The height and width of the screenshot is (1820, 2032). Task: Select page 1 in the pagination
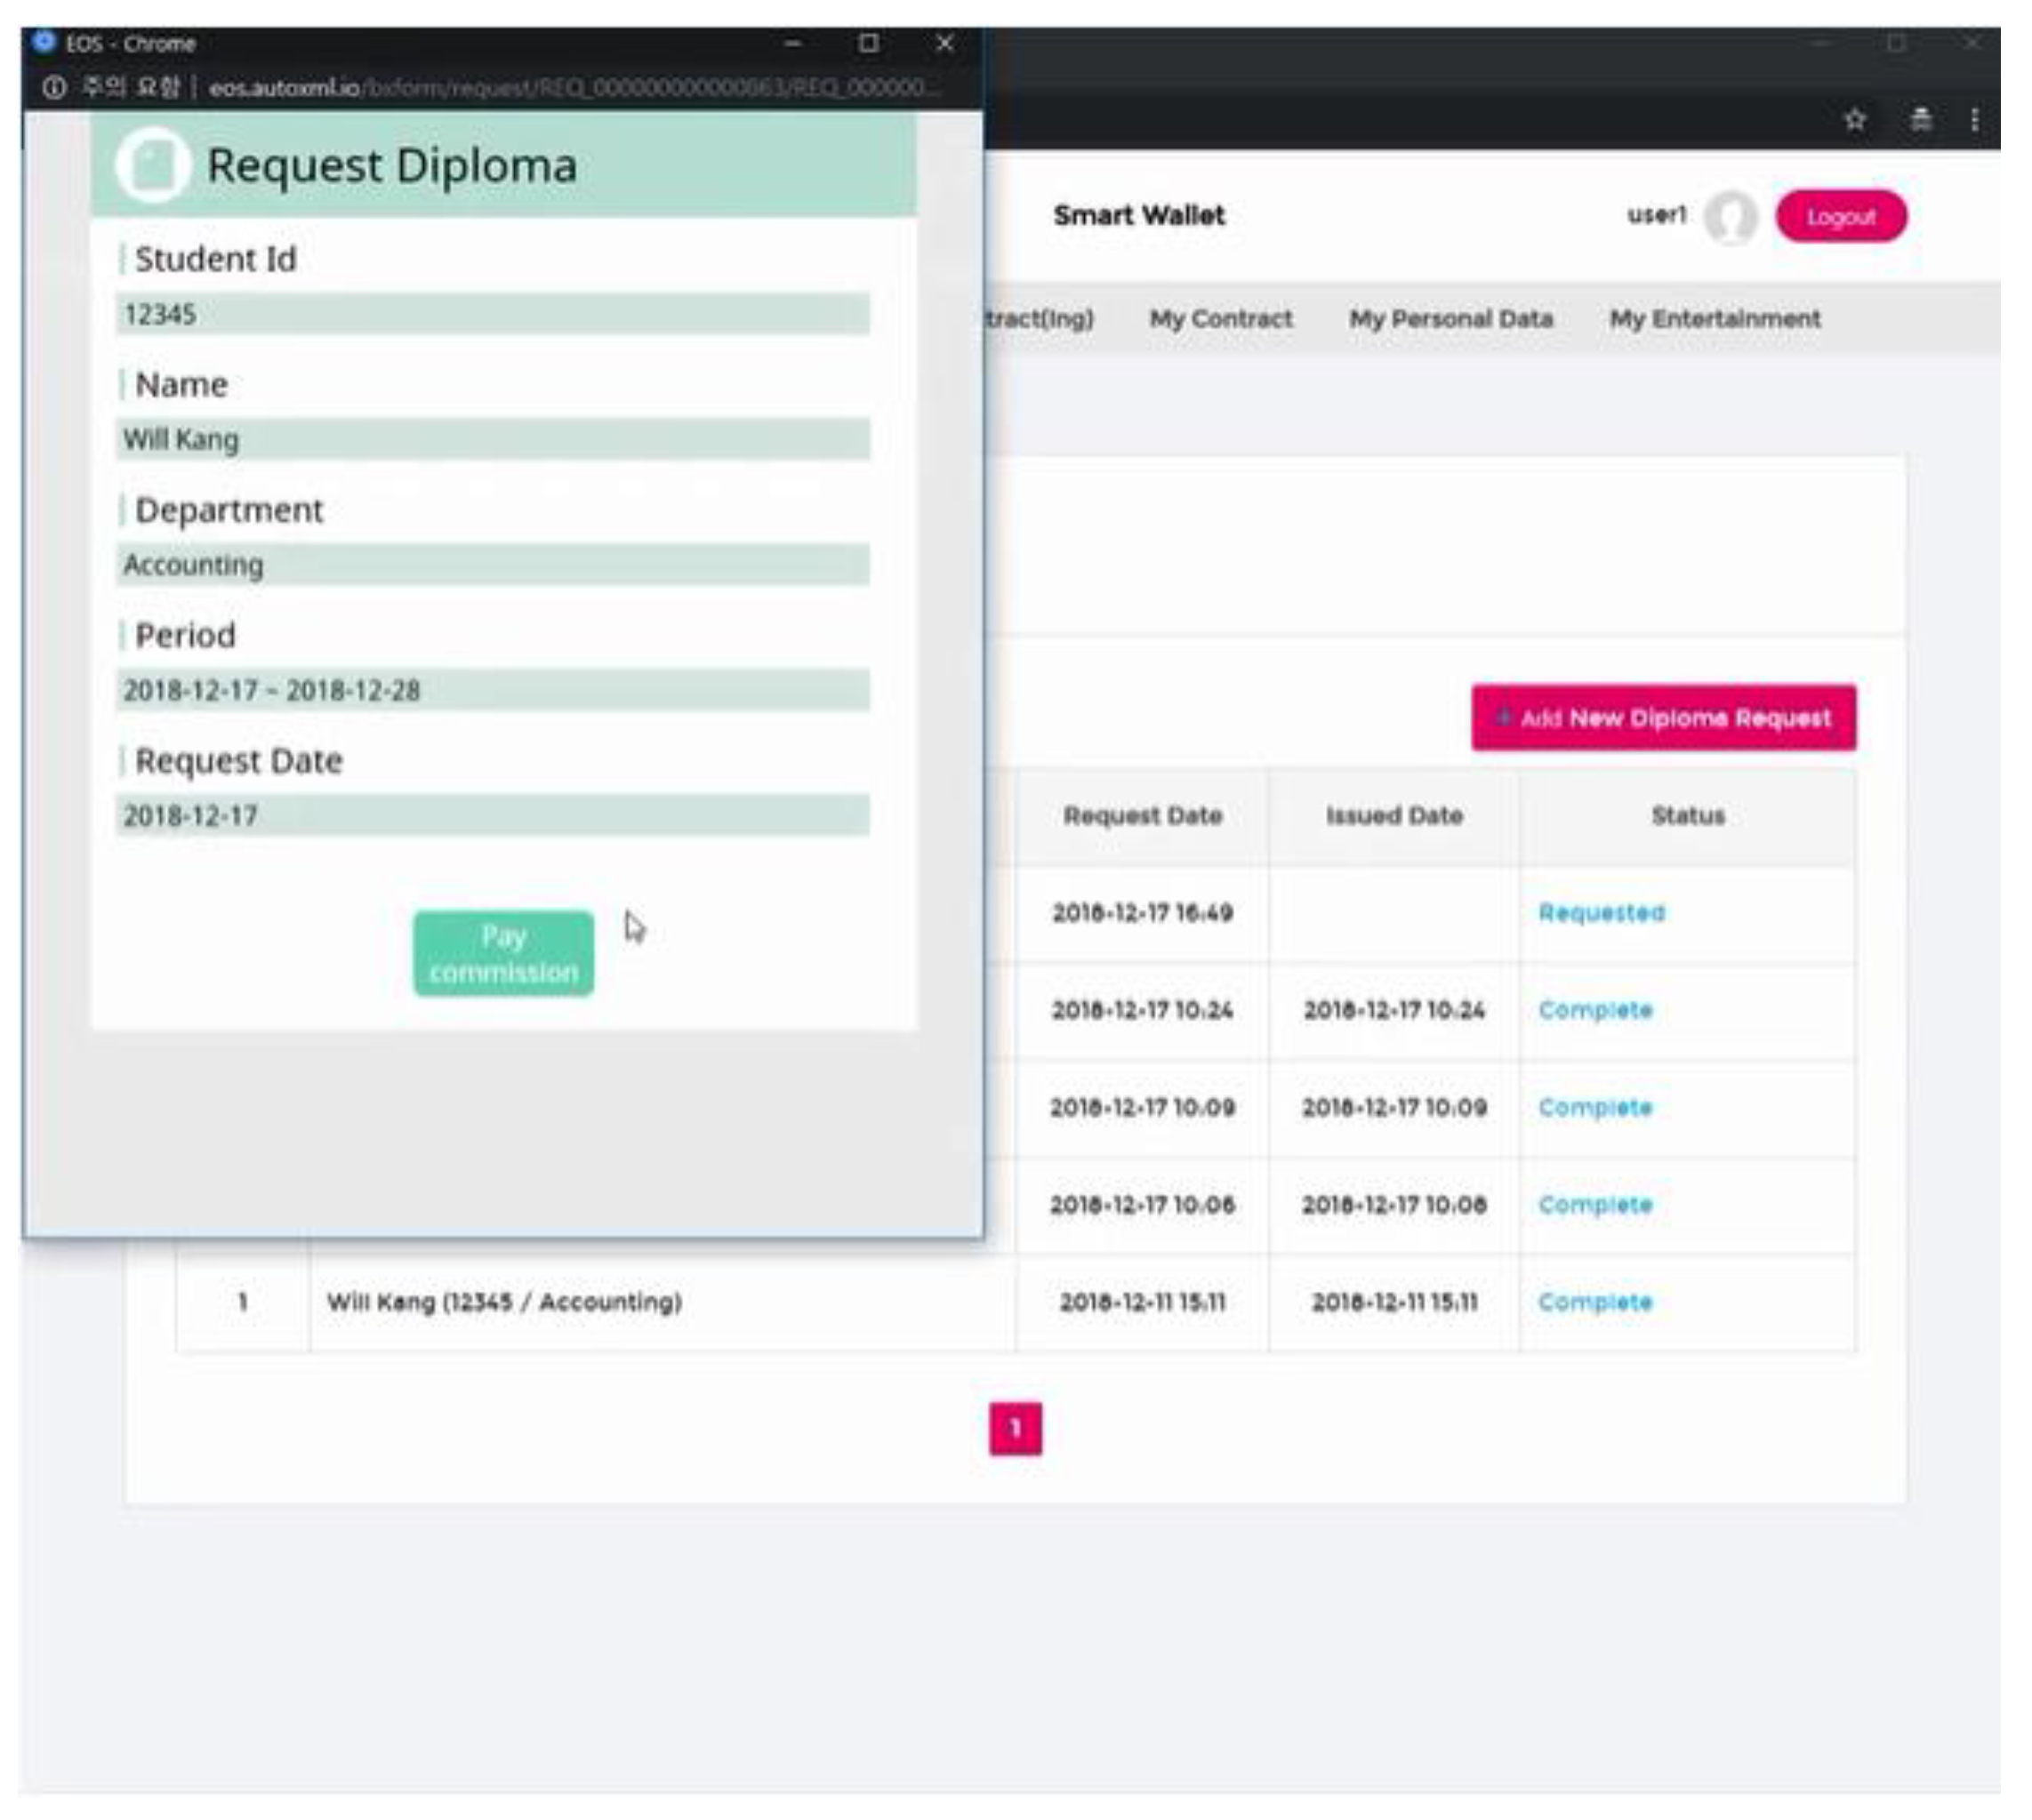(1015, 1428)
